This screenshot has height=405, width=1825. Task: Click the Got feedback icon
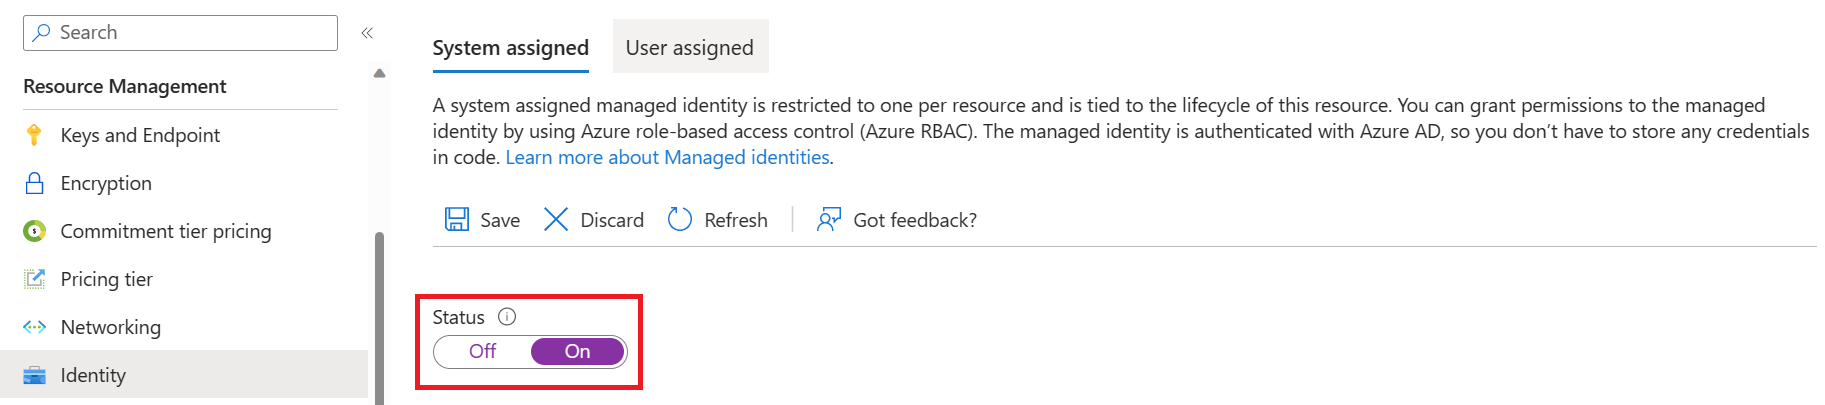coord(829,220)
